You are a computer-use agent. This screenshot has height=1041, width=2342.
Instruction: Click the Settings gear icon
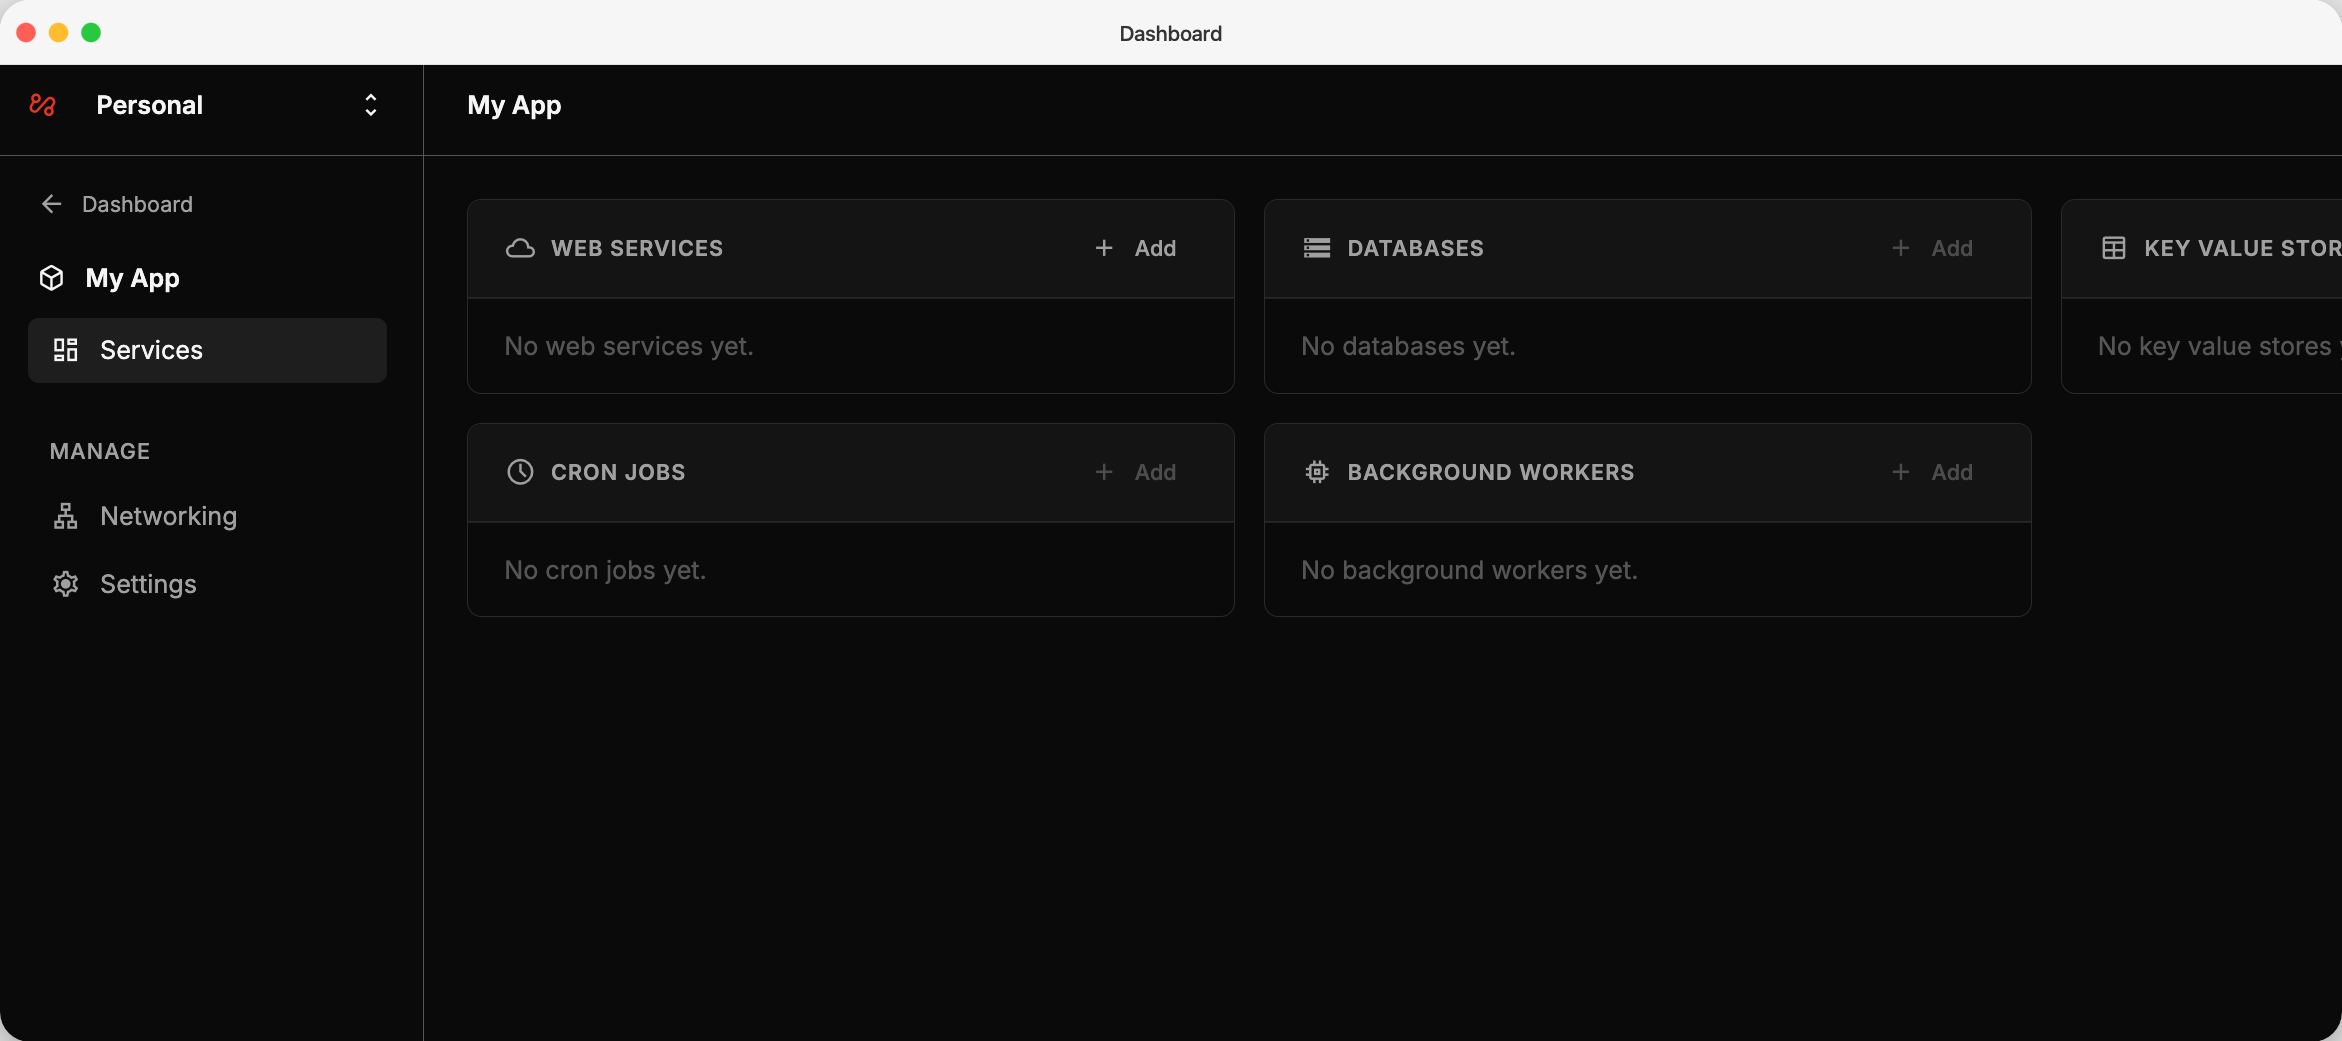(66, 584)
